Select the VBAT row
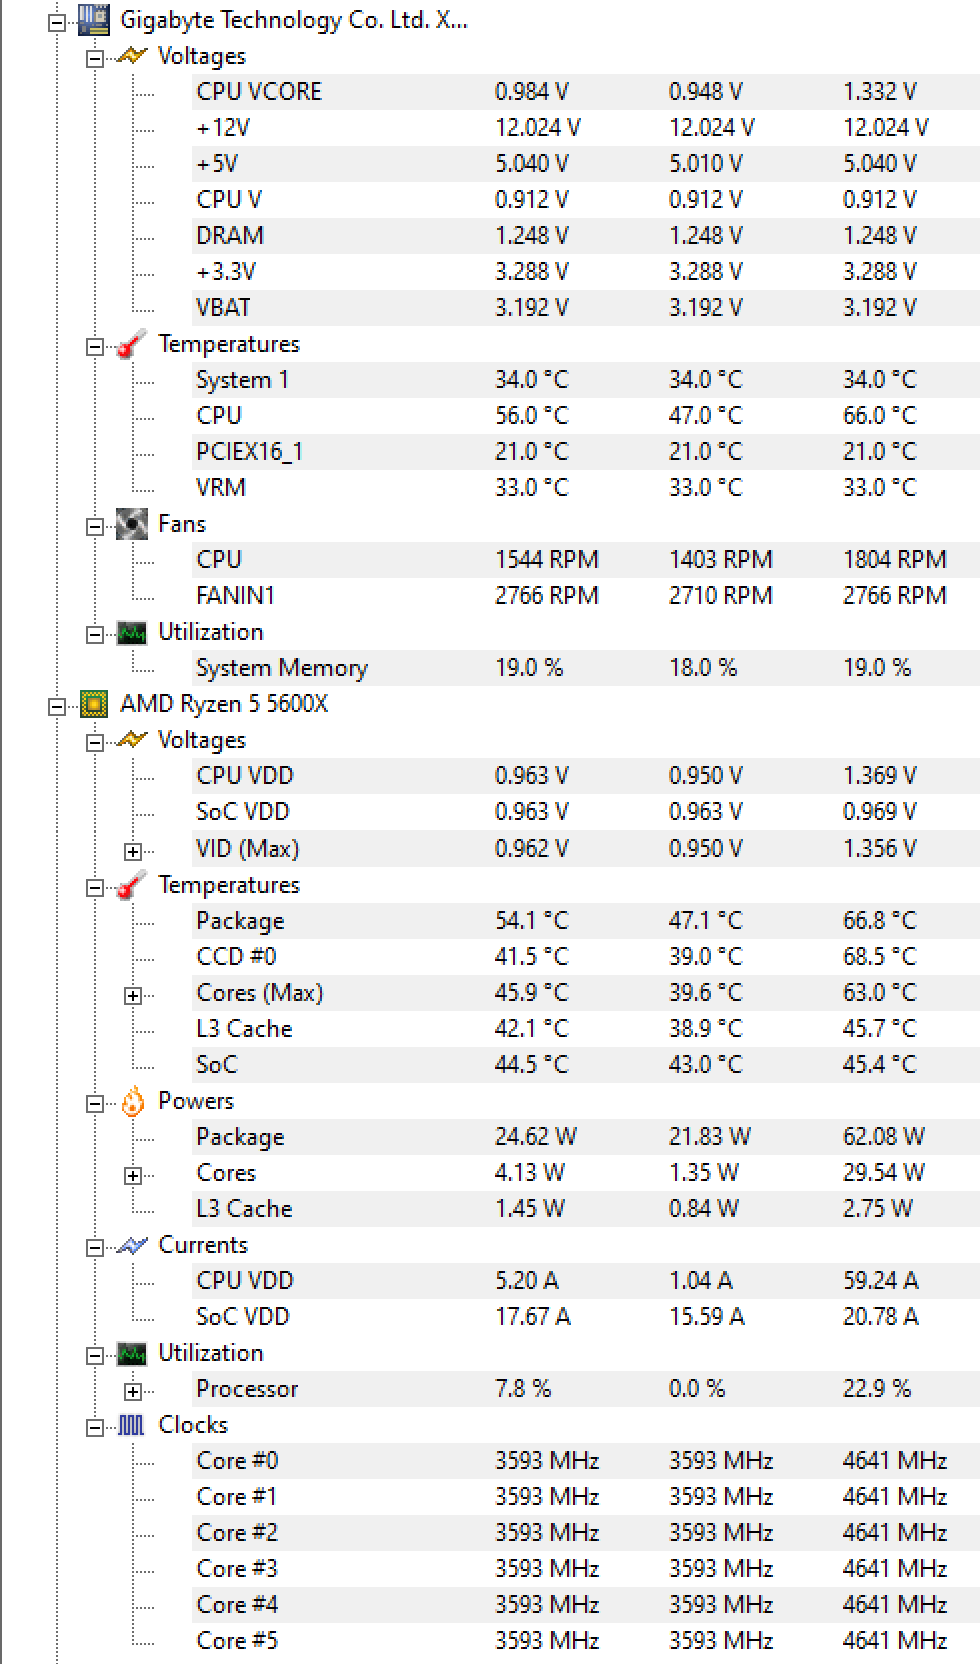 (x=586, y=308)
